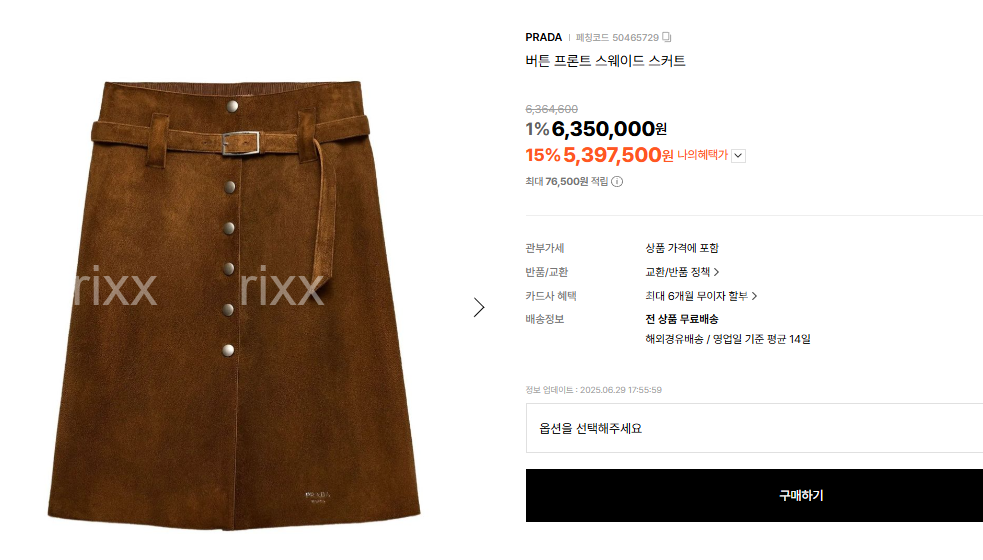Copy the fetching code 50465729
Viewport: 983px width, 560px height.
666,37
